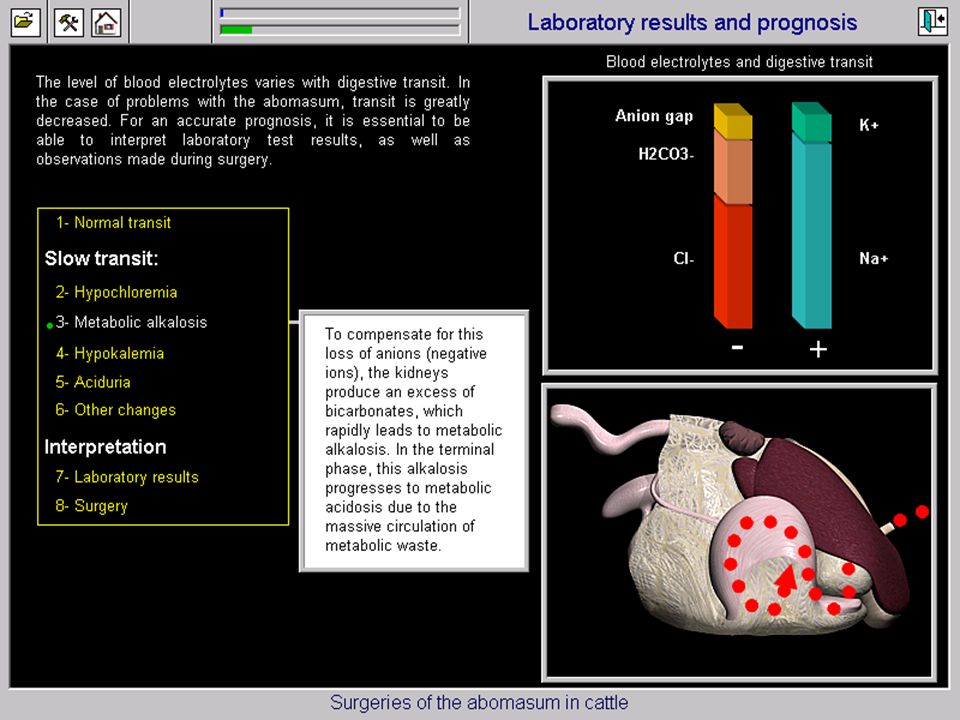
Task: Open 2- Hypochloremia topic
Action: tap(116, 292)
